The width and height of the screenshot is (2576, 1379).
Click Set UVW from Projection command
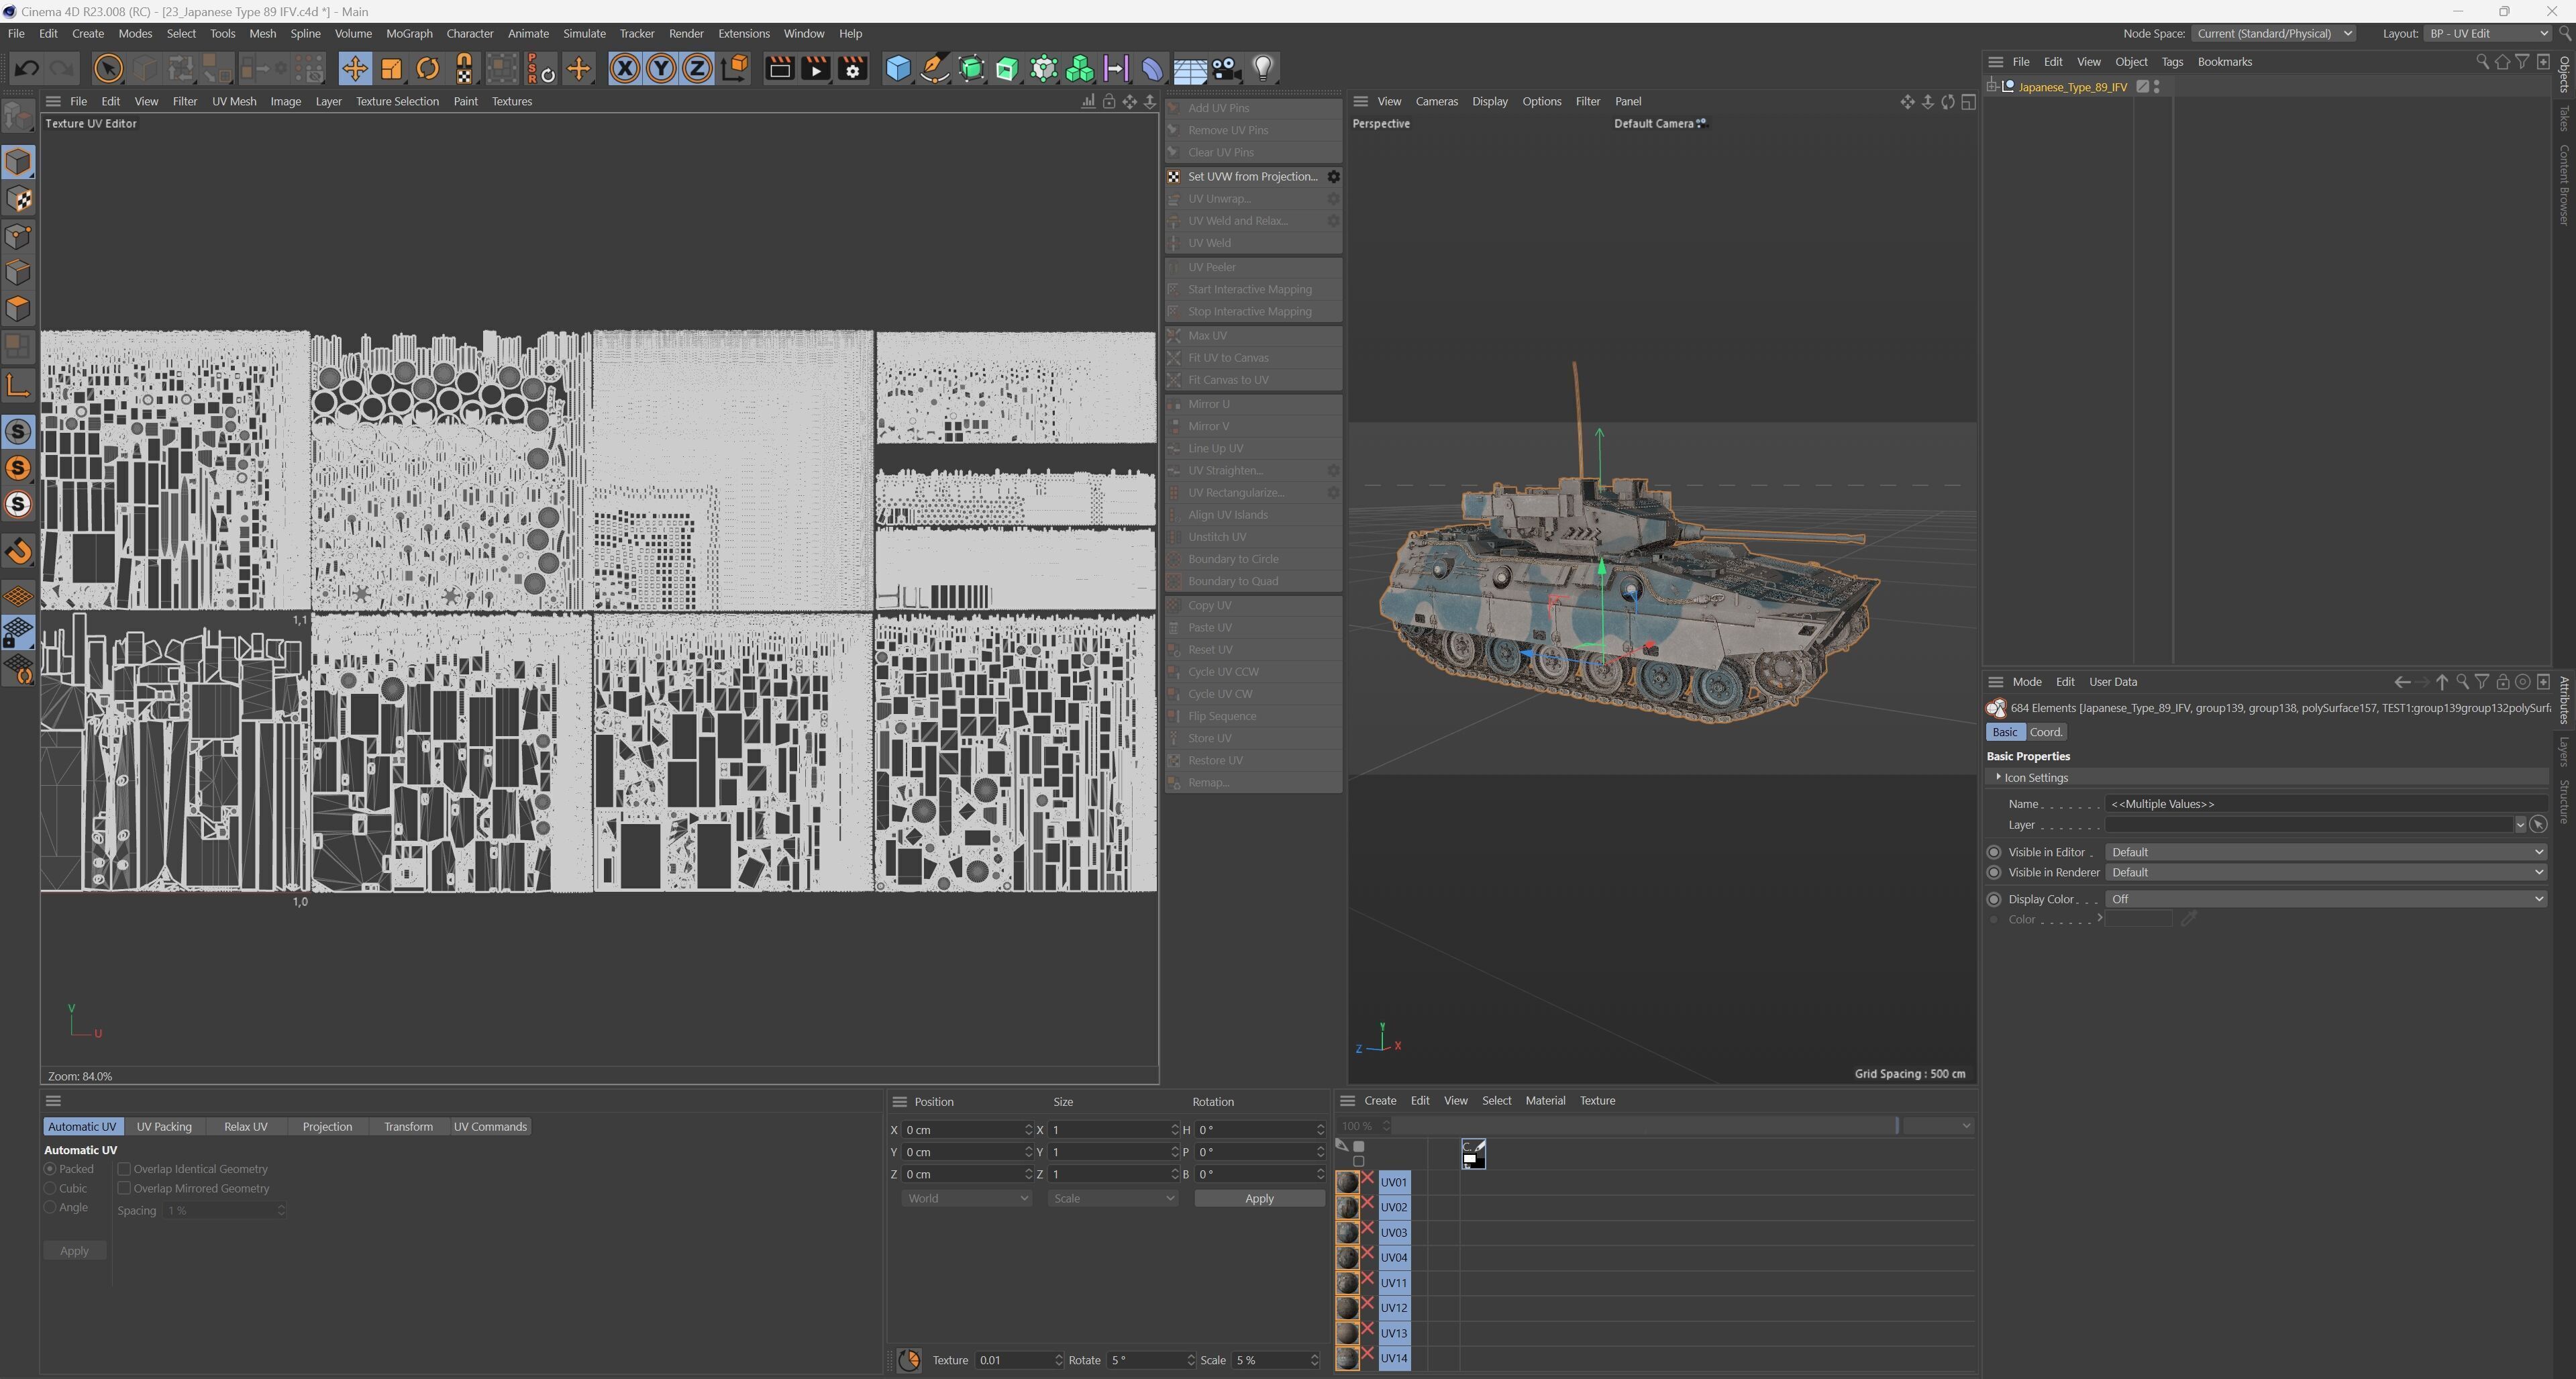tap(1252, 177)
